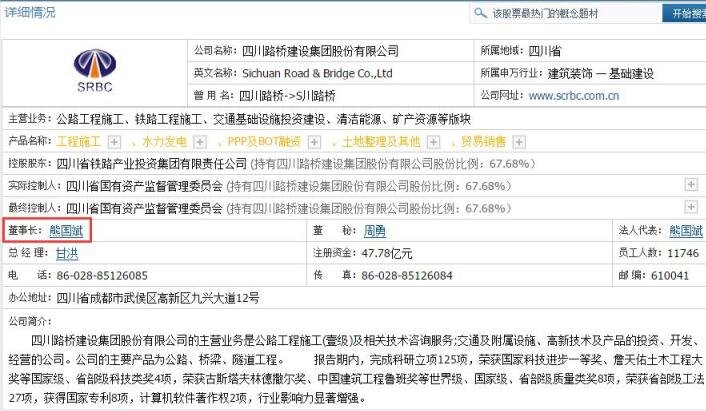This screenshot has width=706, height=411.
Task: Click the 开始搜索 button
Action: (685, 14)
